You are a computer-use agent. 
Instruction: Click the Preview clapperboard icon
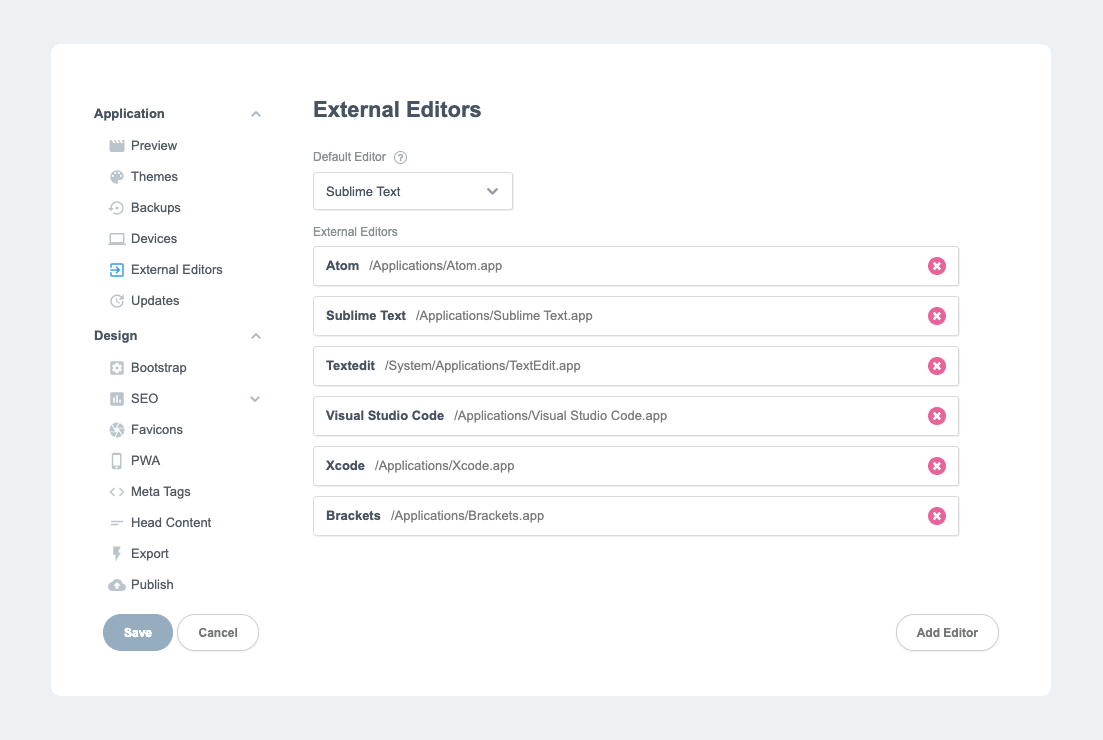(x=117, y=146)
